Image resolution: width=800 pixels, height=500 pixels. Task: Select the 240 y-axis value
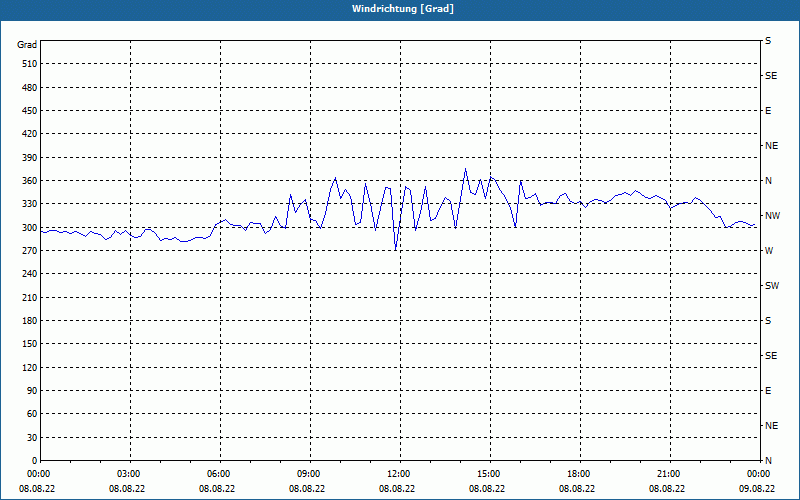click(30, 274)
